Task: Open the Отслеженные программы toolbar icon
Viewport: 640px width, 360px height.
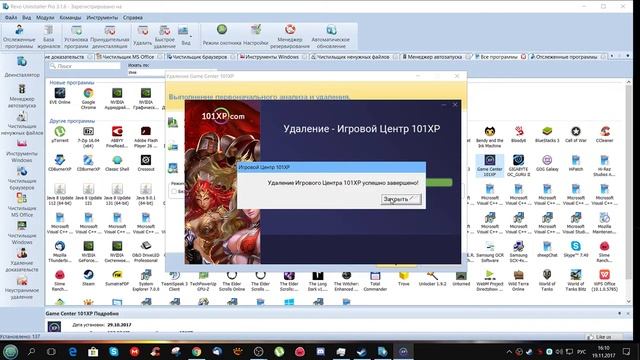Action: point(19,37)
